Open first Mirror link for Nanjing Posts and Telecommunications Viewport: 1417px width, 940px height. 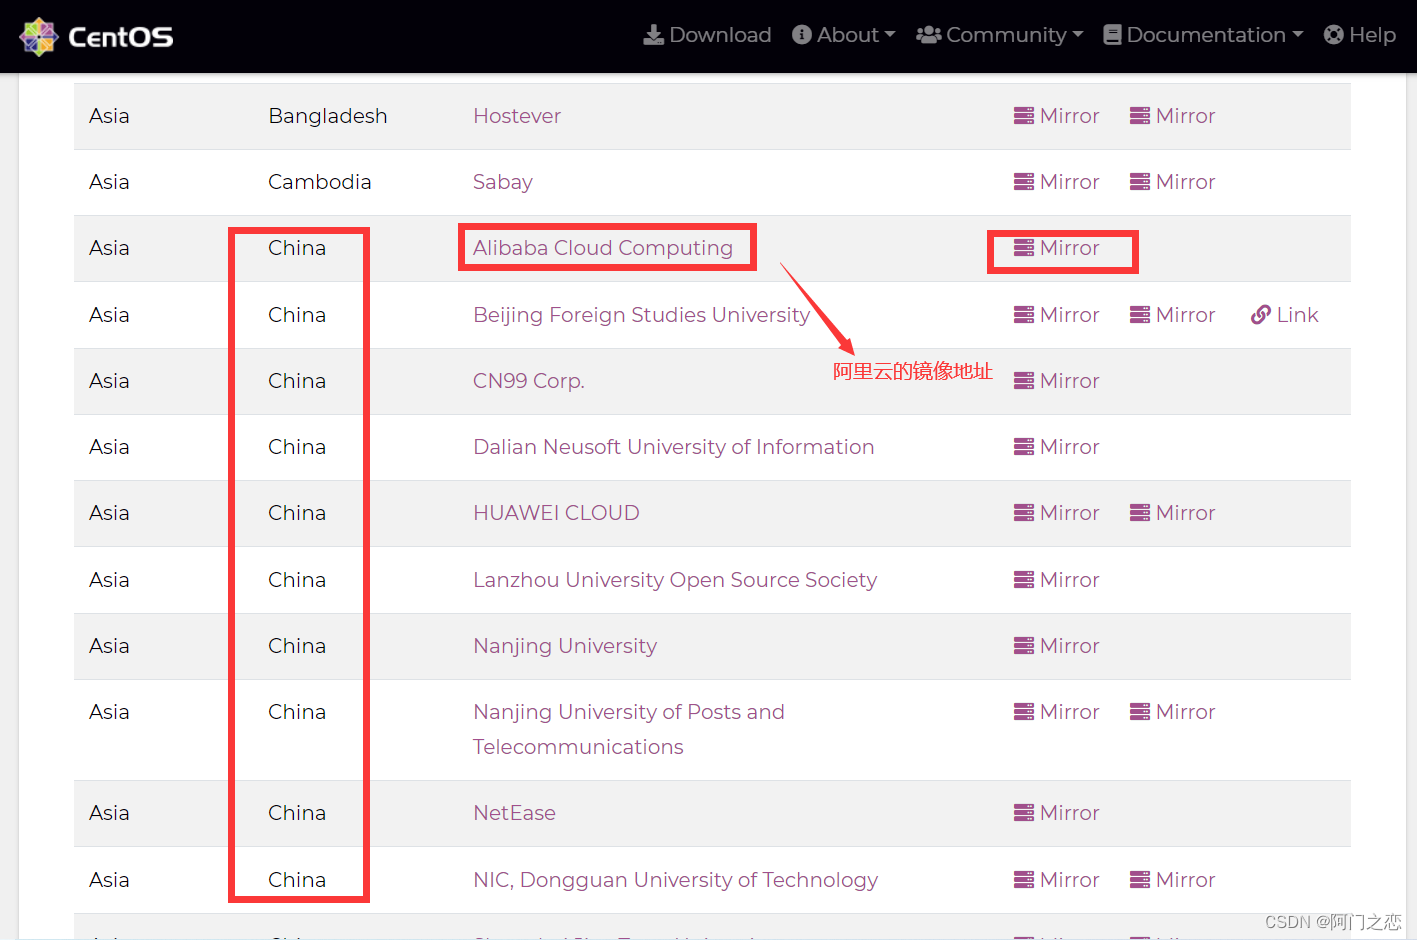(x=1056, y=712)
